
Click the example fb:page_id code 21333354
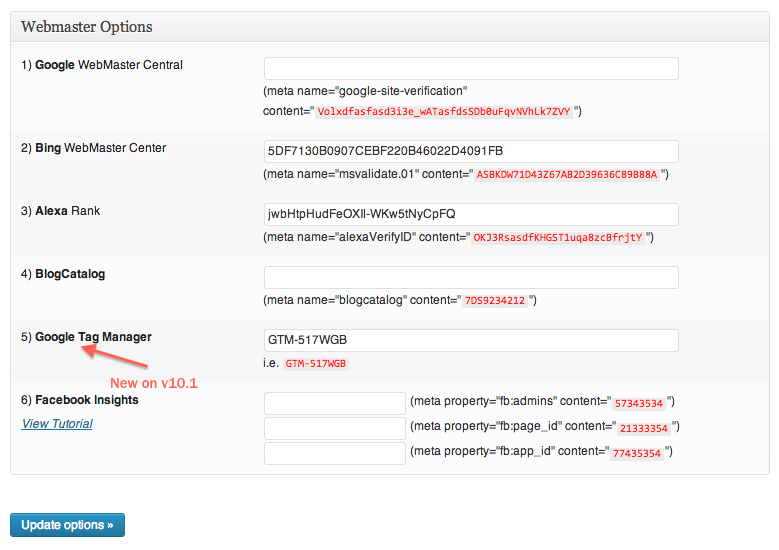click(x=644, y=428)
